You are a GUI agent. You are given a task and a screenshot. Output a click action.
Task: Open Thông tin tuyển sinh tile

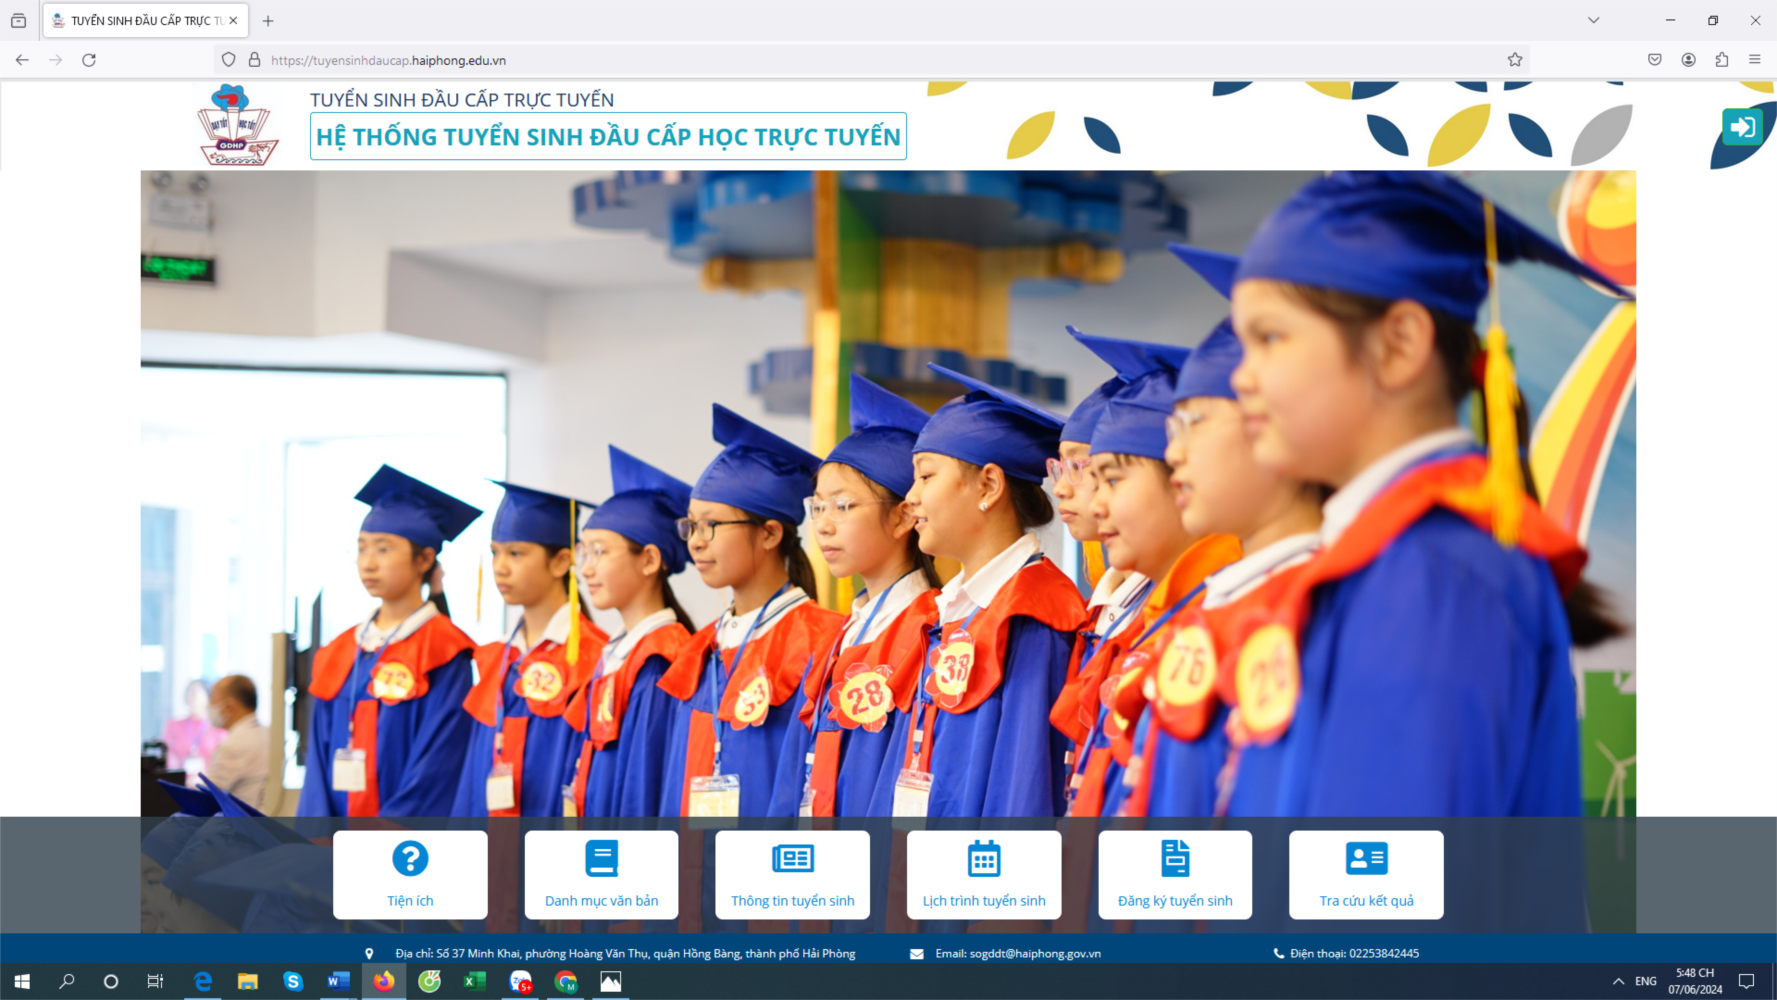tap(792, 874)
